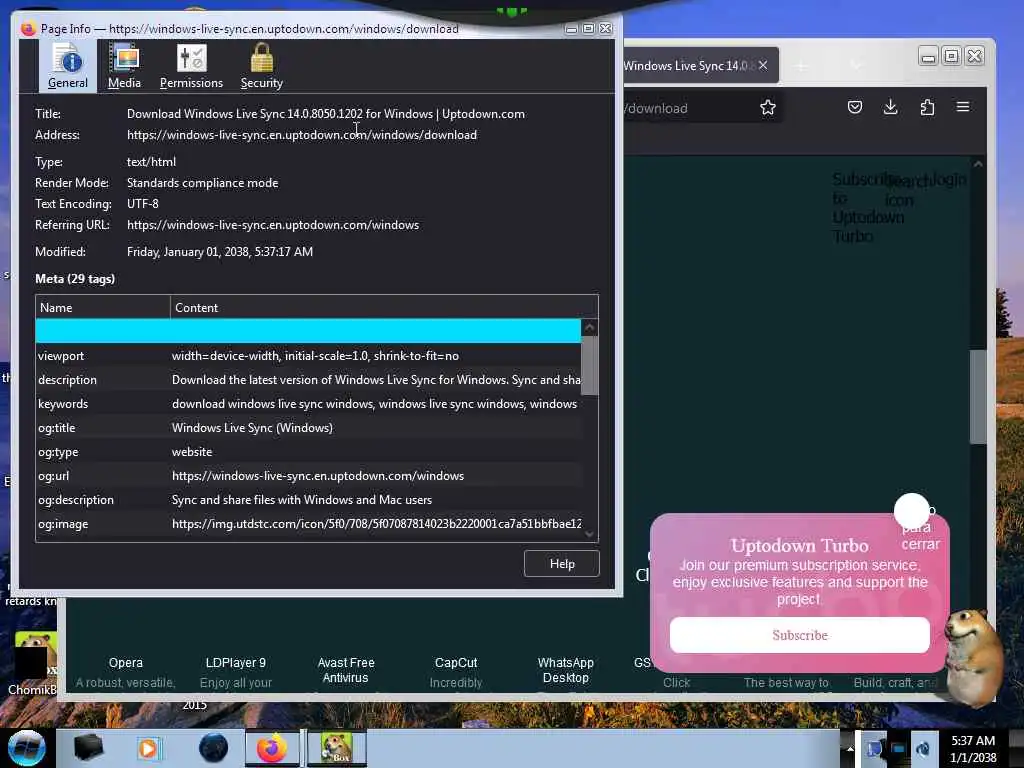Viewport: 1024px width, 768px height.
Task: Click the volume speaker tray icon
Action: click(923, 749)
